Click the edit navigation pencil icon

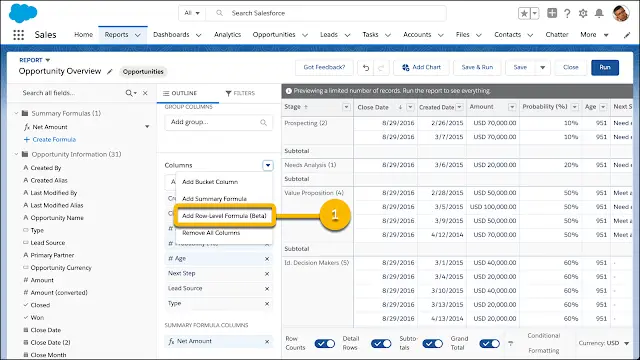pyautogui.click(x=627, y=35)
